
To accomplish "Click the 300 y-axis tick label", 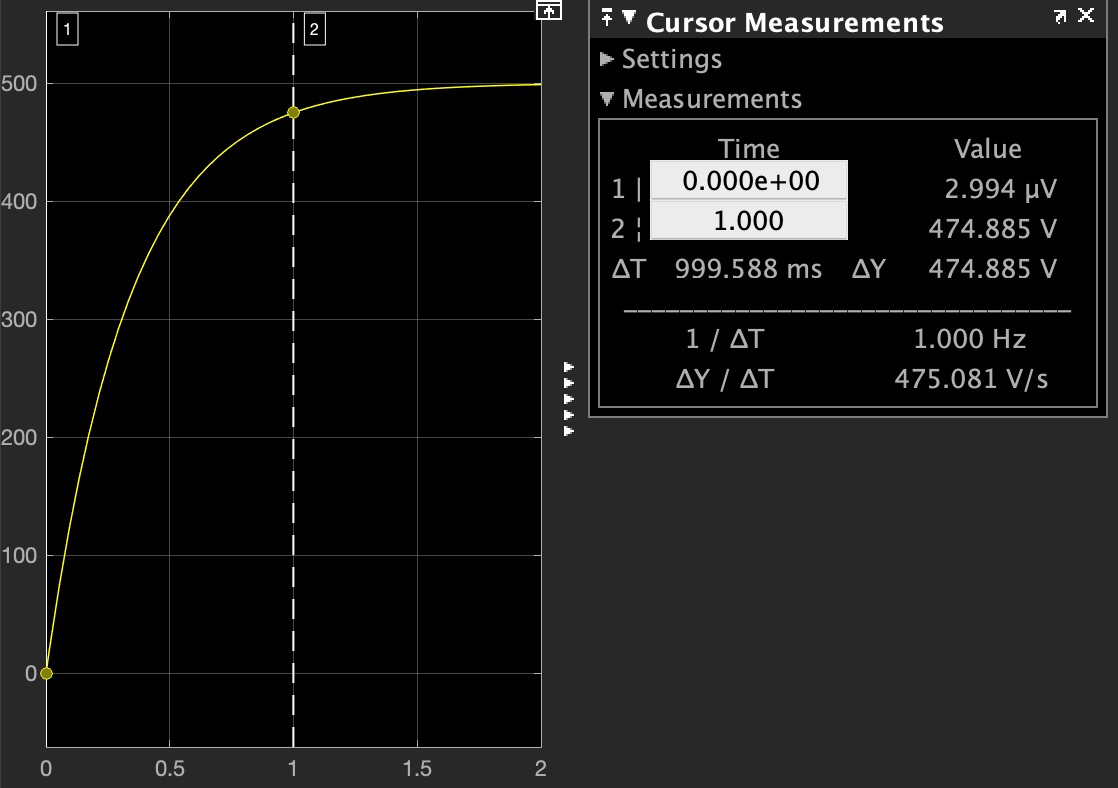I will tap(19, 319).
